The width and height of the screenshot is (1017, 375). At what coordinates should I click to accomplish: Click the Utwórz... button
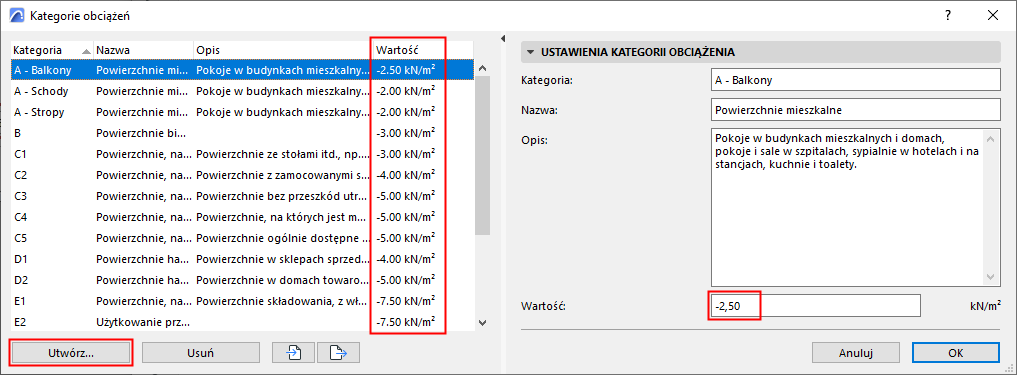(x=71, y=353)
